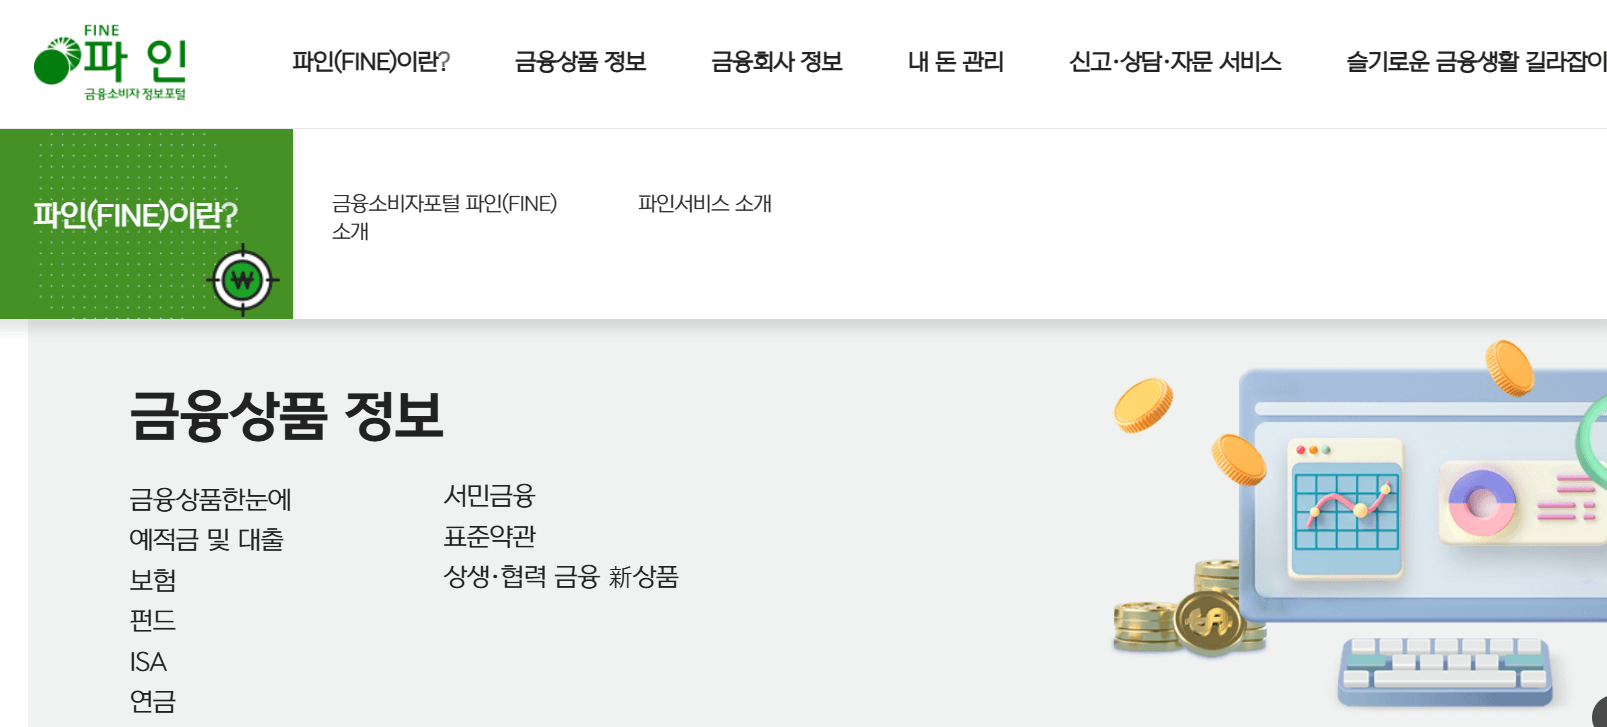Open 금융소비자포털 파인(FINE) 소개 link
The width and height of the screenshot is (1607, 727).
[445, 218]
